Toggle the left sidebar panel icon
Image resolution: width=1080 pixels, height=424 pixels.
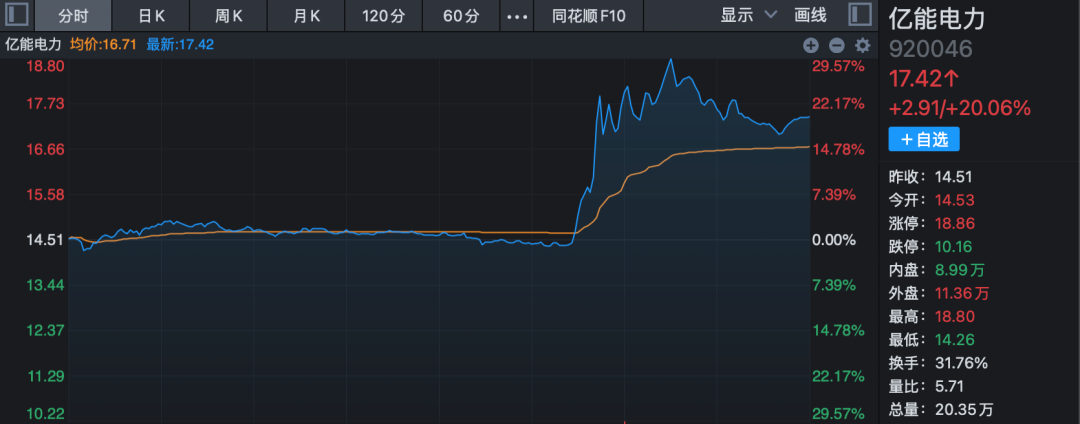tap(17, 15)
